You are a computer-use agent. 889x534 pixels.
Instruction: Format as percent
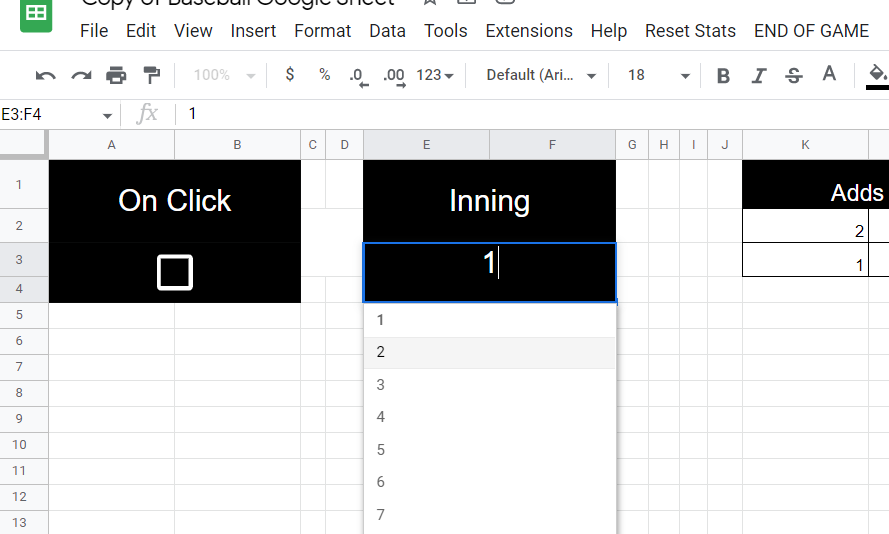pyautogui.click(x=324, y=74)
